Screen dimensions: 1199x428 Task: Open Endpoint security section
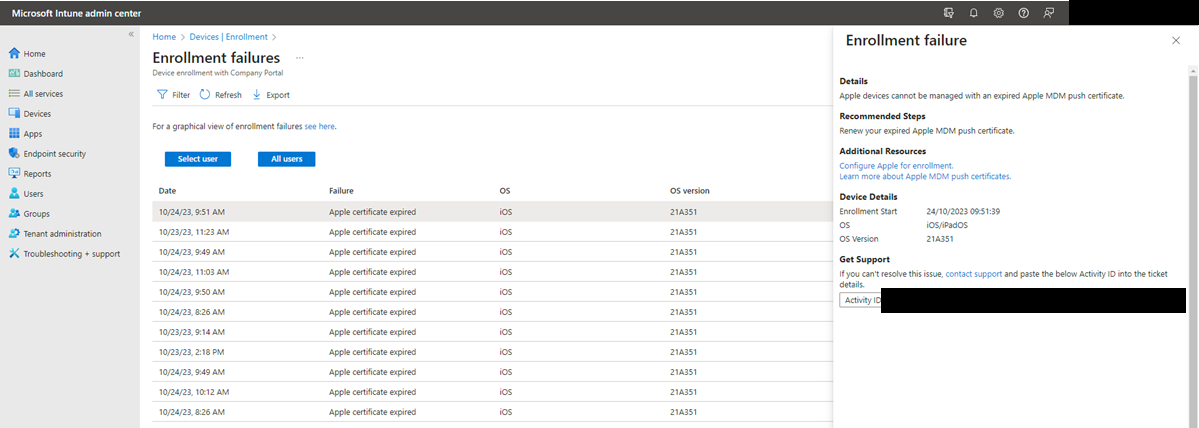pyautogui.click(x=54, y=154)
